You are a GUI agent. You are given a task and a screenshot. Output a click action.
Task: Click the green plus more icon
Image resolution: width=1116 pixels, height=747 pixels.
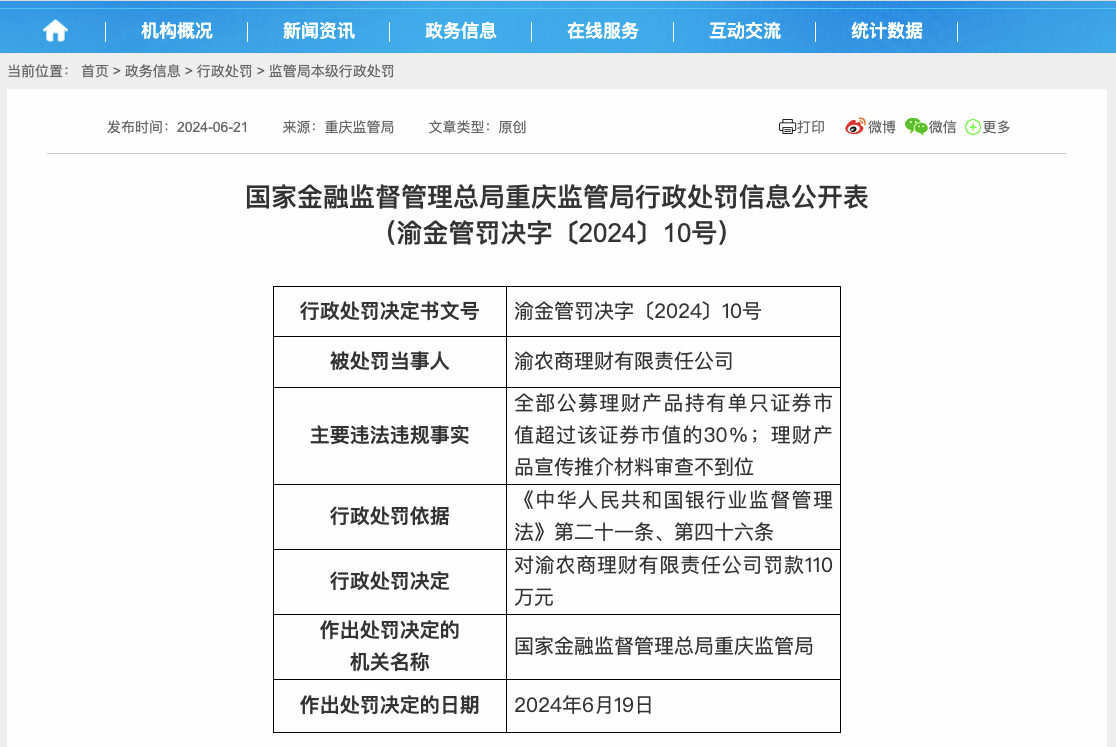pos(973,127)
